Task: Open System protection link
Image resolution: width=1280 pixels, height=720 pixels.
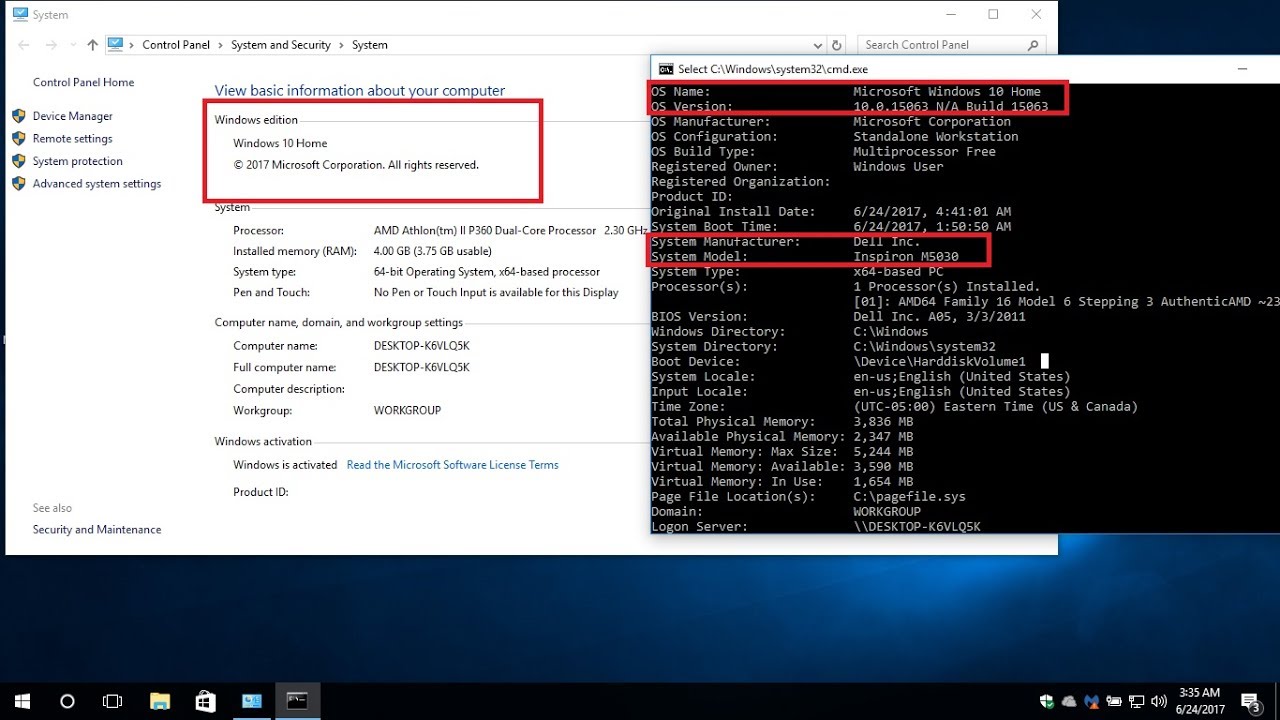Action: [x=77, y=161]
